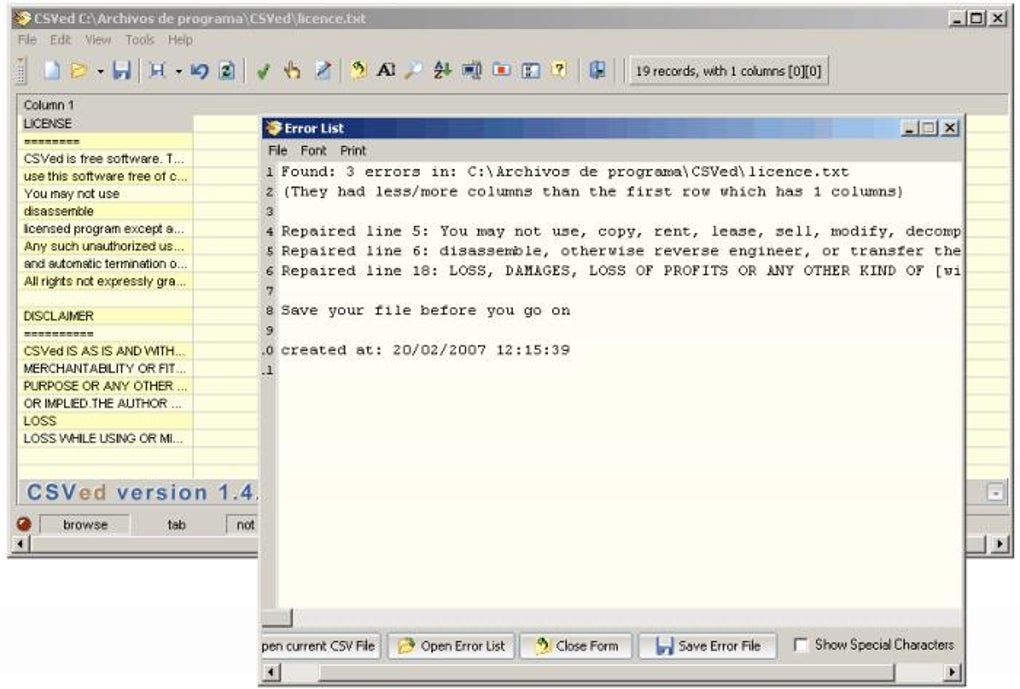Click the Save Error File button
This screenshot has height=689, width=1020.
[x=708, y=646]
